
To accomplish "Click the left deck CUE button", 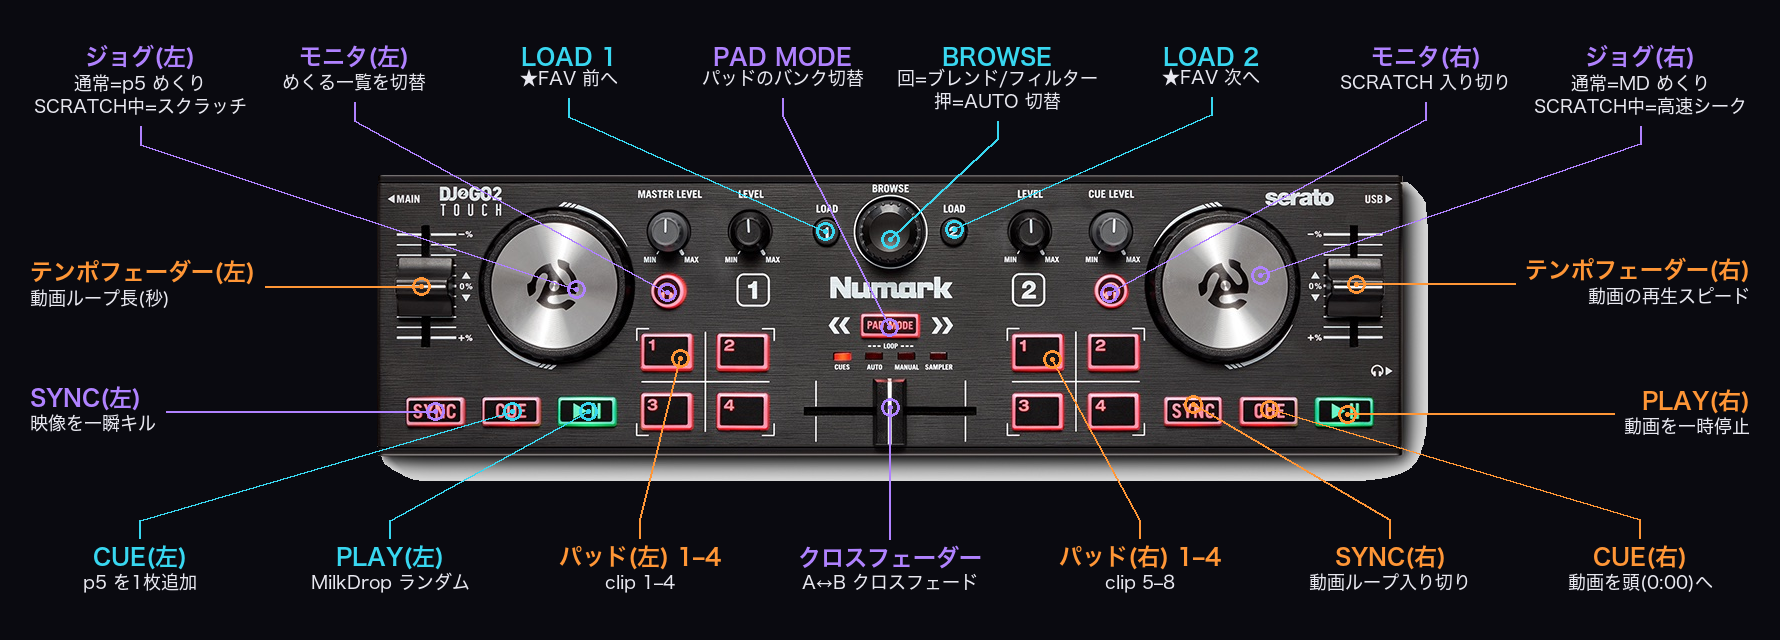I will [511, 411].
